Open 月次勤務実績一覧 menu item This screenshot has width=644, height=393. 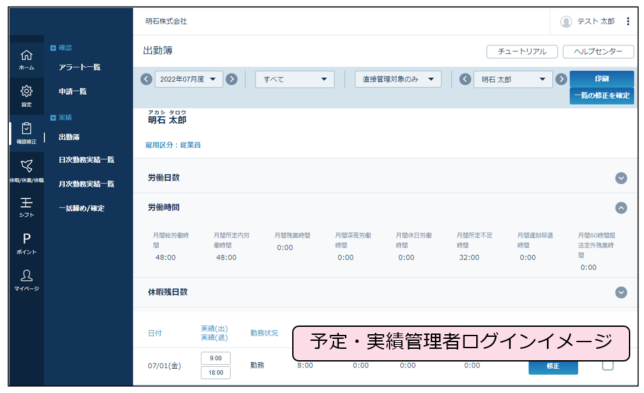(86, 184)
